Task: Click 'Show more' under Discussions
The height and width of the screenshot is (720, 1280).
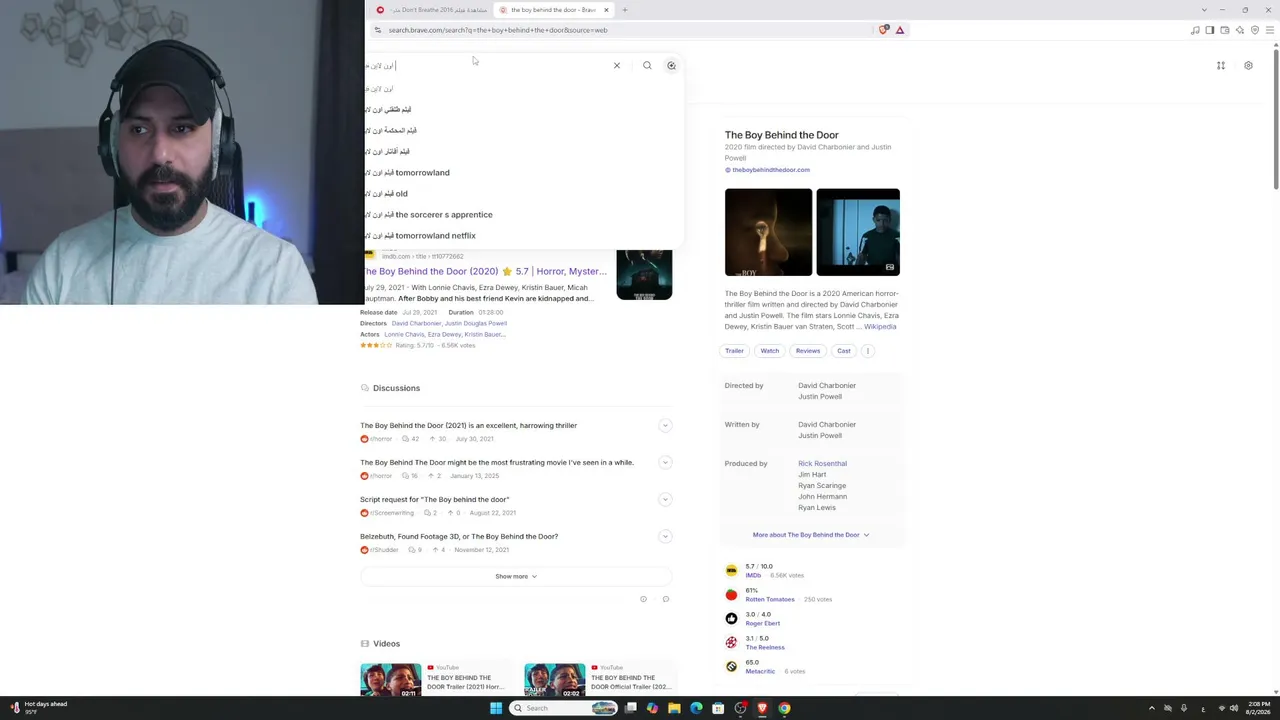Action: pos(516,577)
